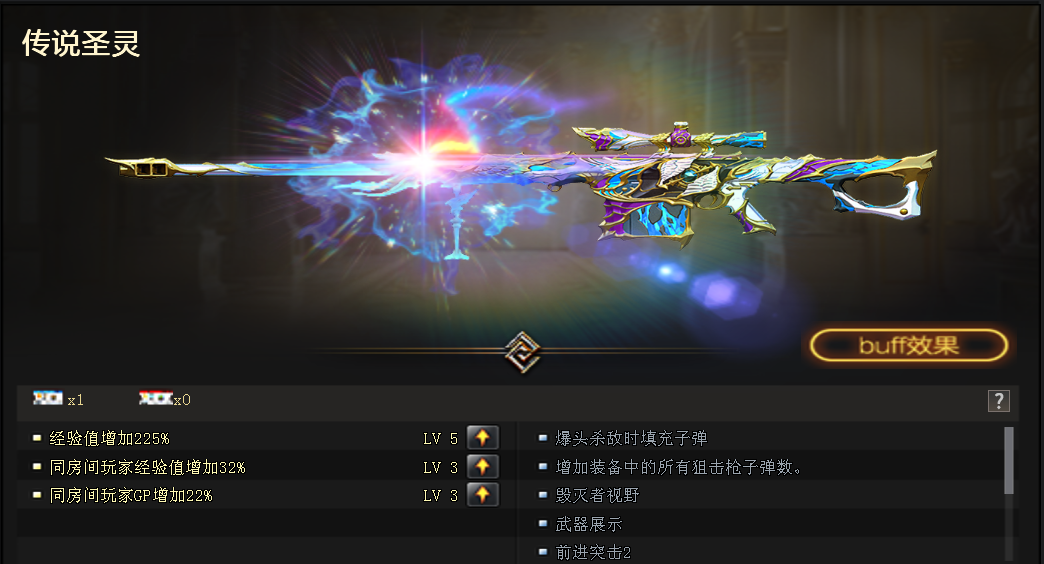Select the 增加装备中的所有狙击枪子弹数 entry
The height and width of the screenshot is (564, 1044).
pyautogui.click(x=679, y=467)
